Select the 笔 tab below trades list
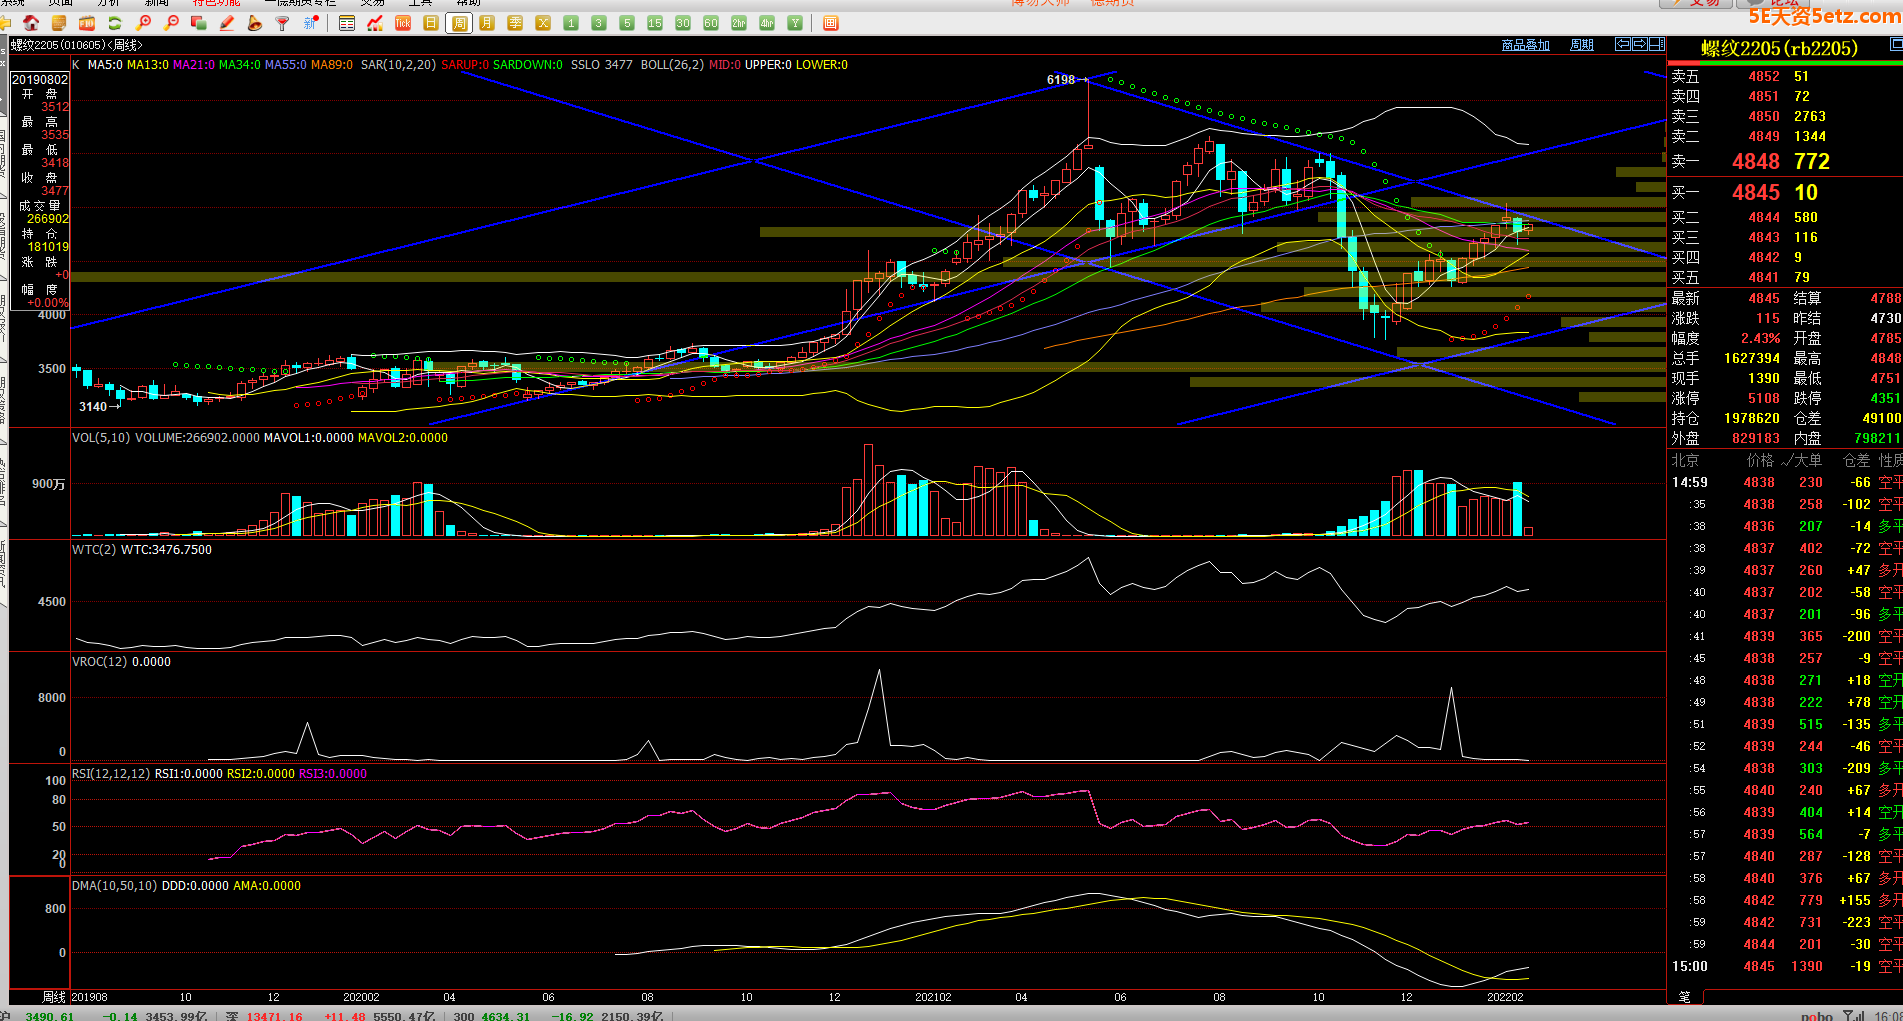This screenshot has height=1021, width=1903. coord(1684,997)
